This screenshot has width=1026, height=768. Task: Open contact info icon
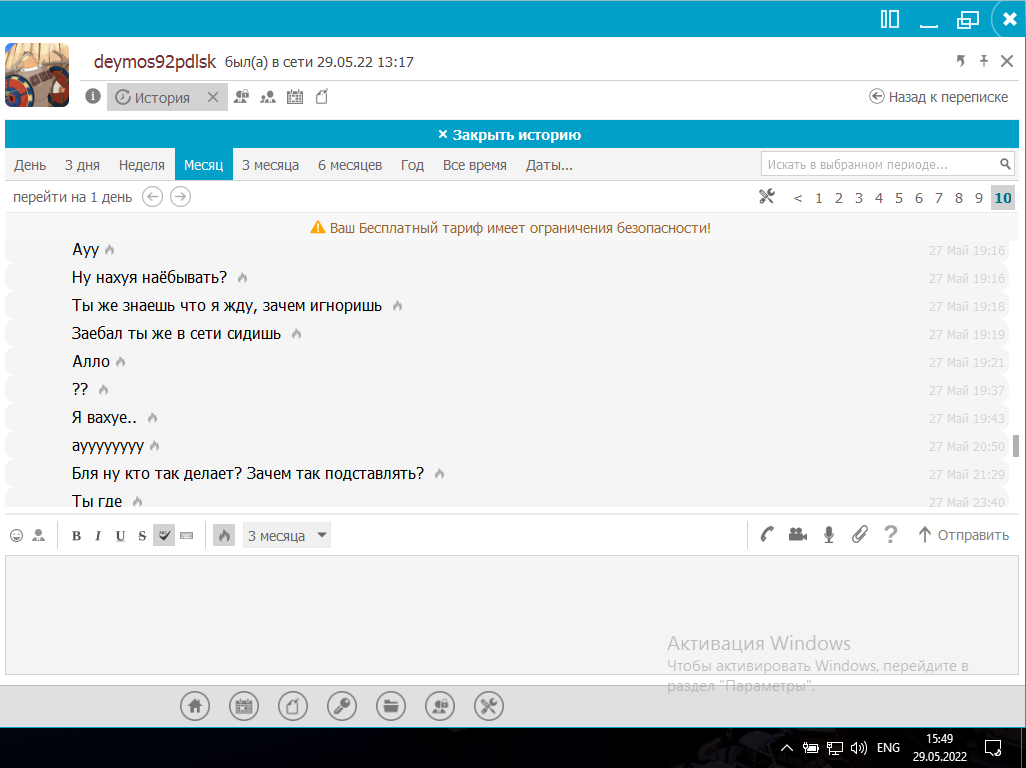[93, 97]
